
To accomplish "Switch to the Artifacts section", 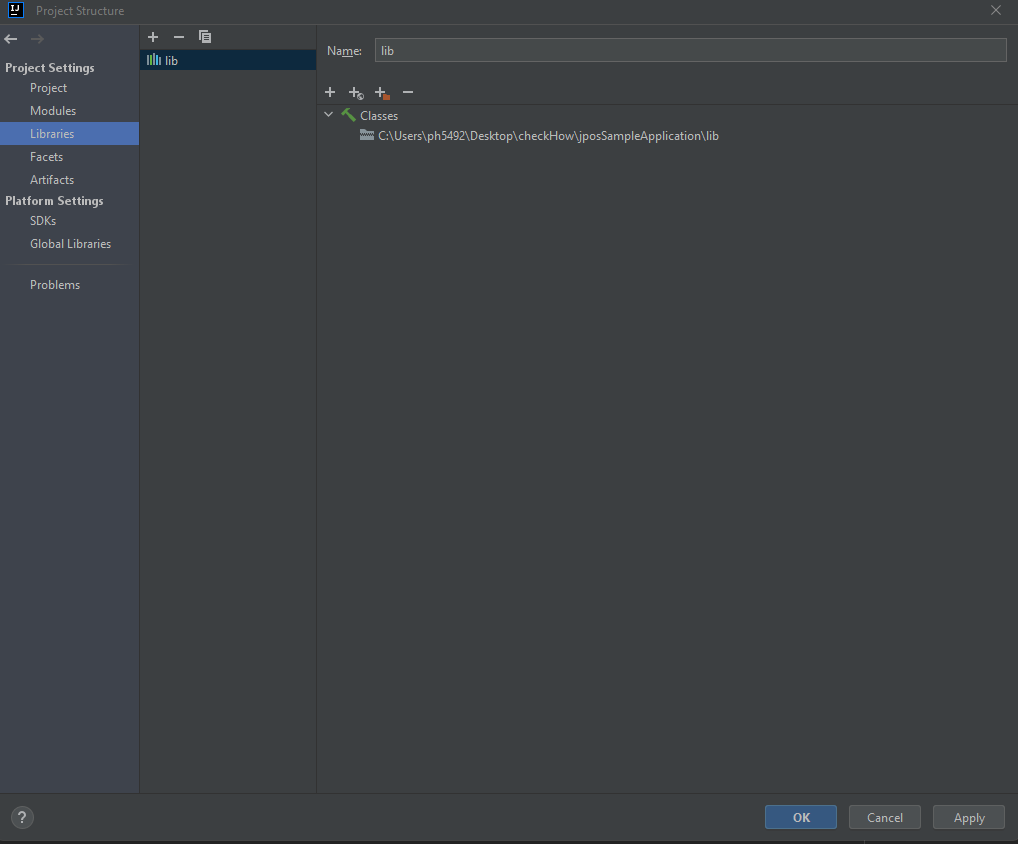I will tap(52, 180).
